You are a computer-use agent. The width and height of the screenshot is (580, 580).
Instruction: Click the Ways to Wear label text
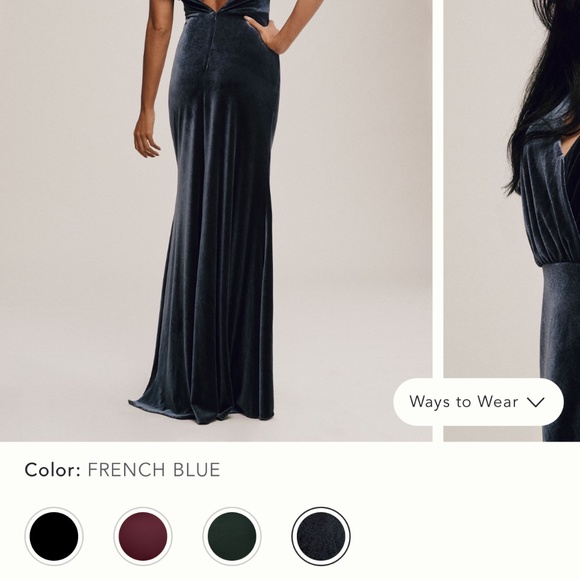463,402
